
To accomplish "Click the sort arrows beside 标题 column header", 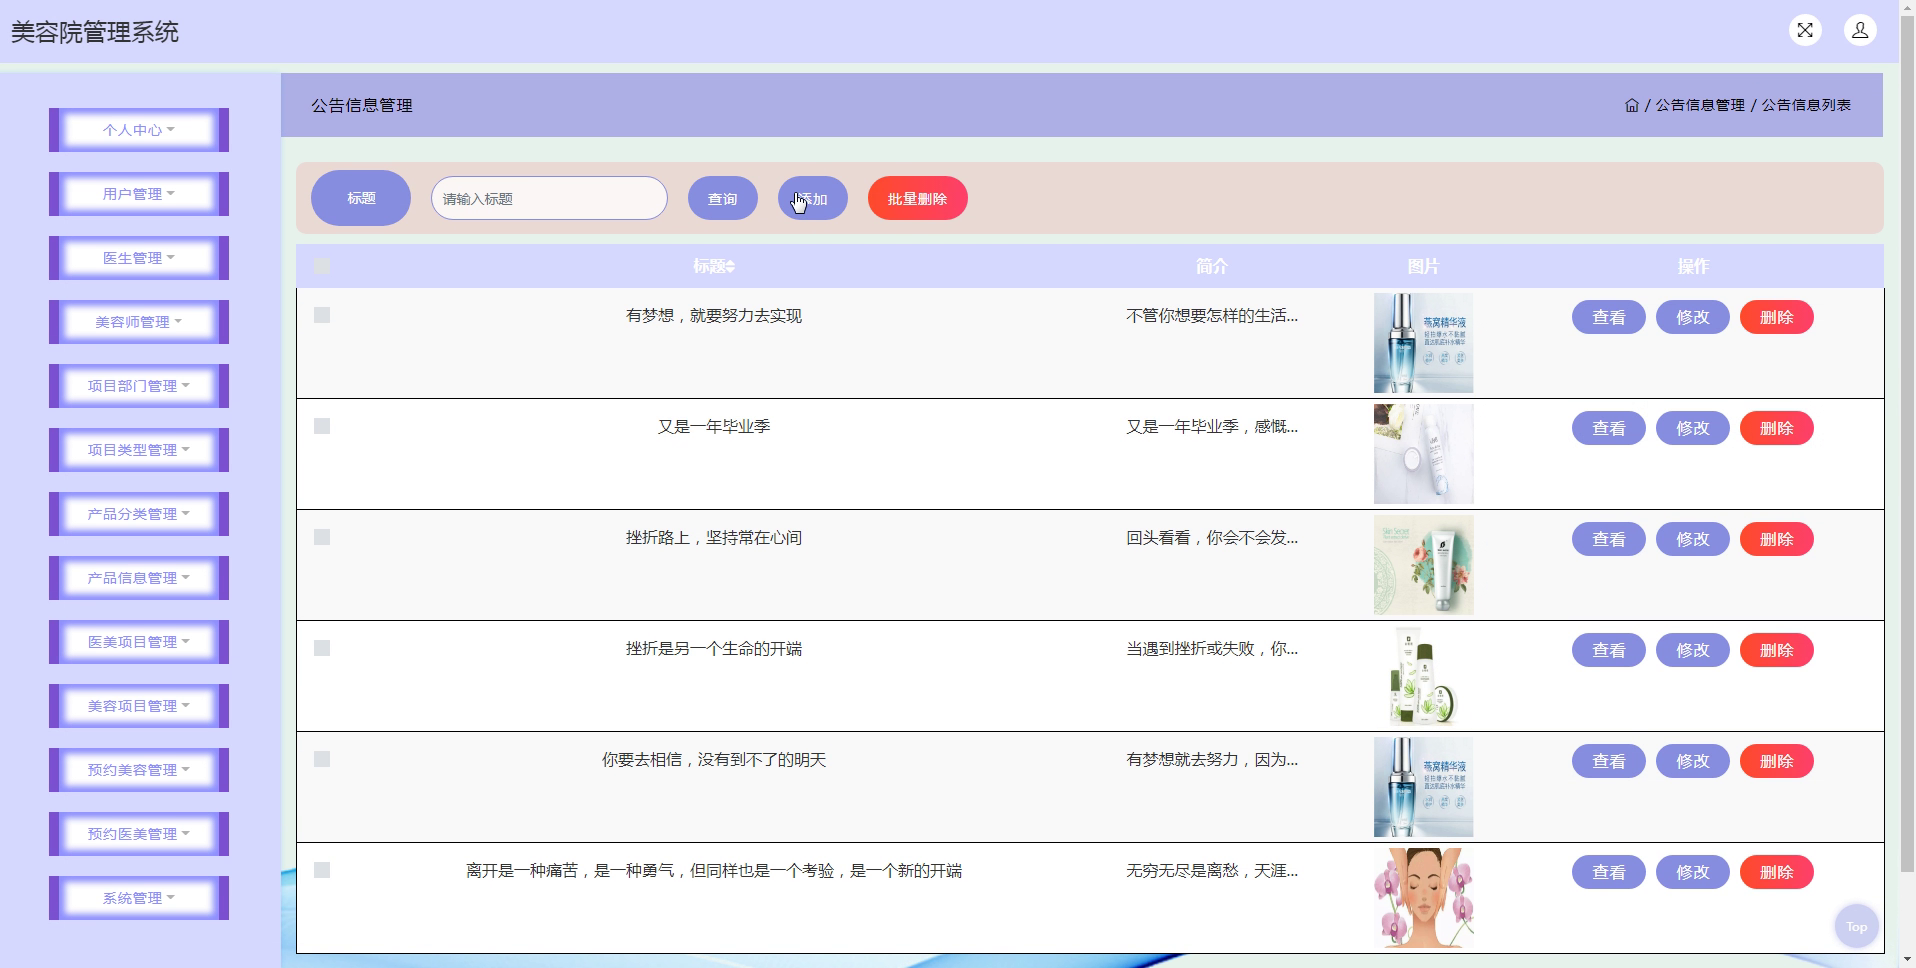I will coord(731,266).
